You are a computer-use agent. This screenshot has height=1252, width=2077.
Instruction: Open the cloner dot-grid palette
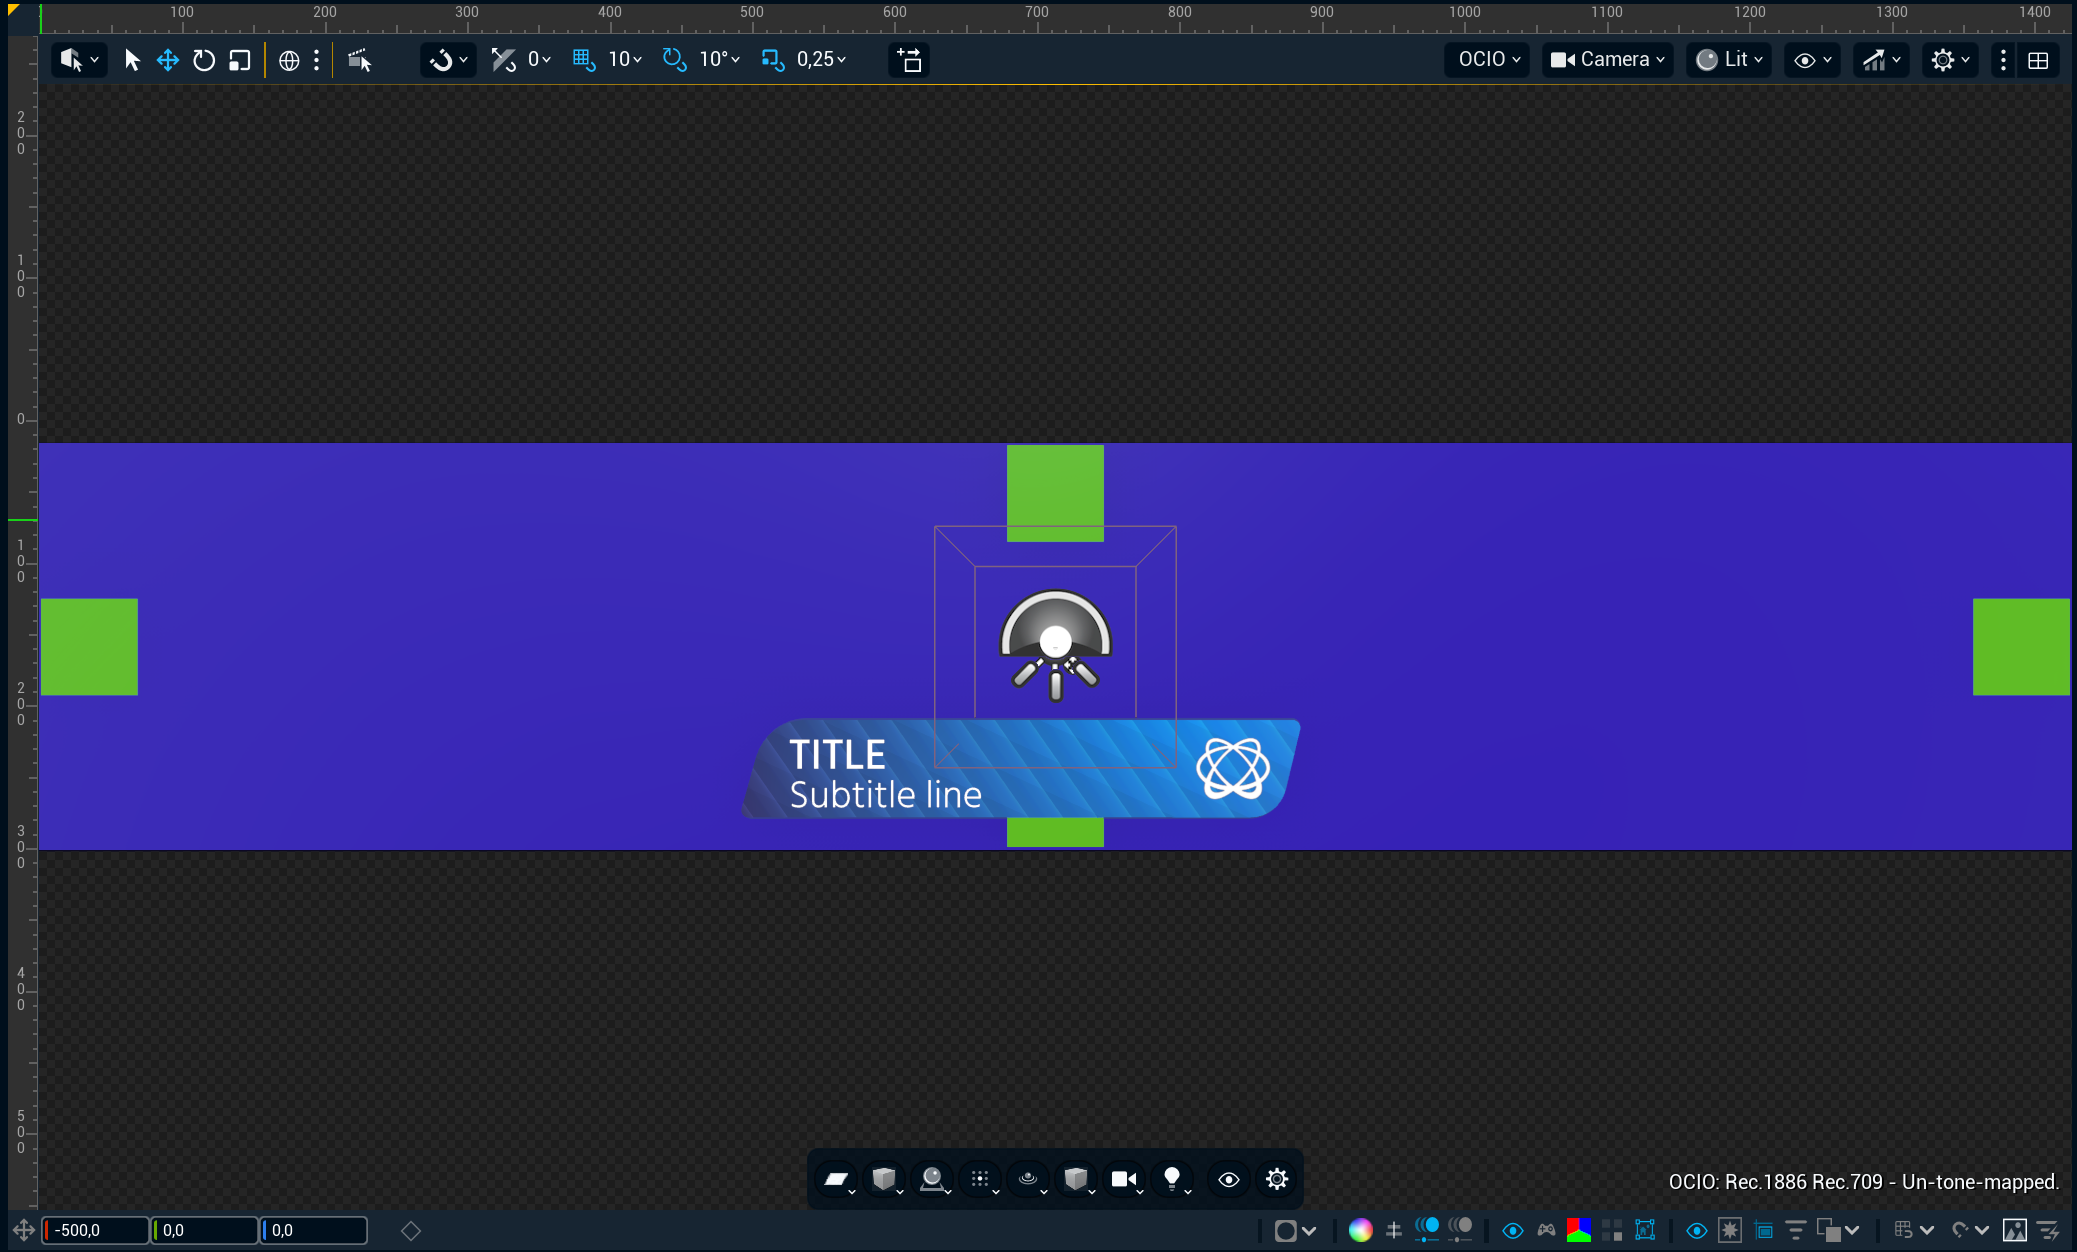coord(981,1180)
